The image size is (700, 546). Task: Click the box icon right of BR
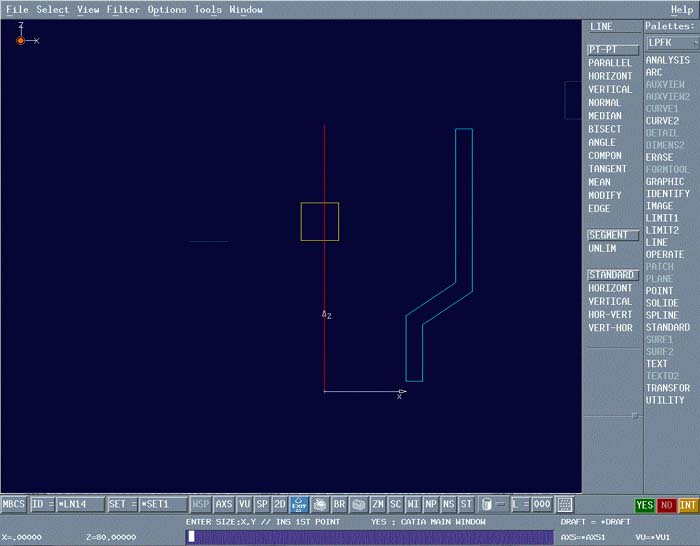[x=358, y=504]
